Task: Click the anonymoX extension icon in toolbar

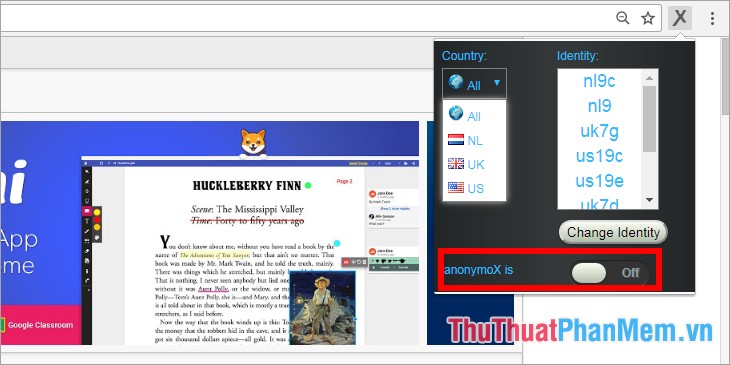Action: point(680,18)
